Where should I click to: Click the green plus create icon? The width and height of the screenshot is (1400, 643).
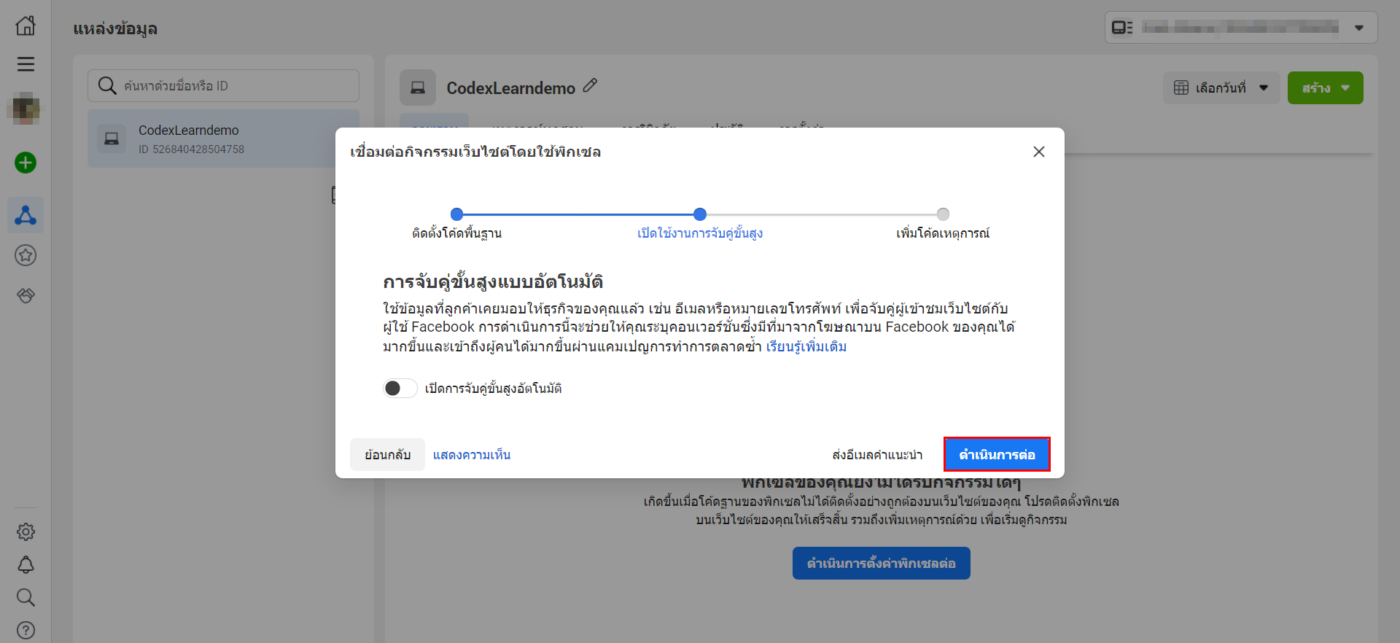26,163
